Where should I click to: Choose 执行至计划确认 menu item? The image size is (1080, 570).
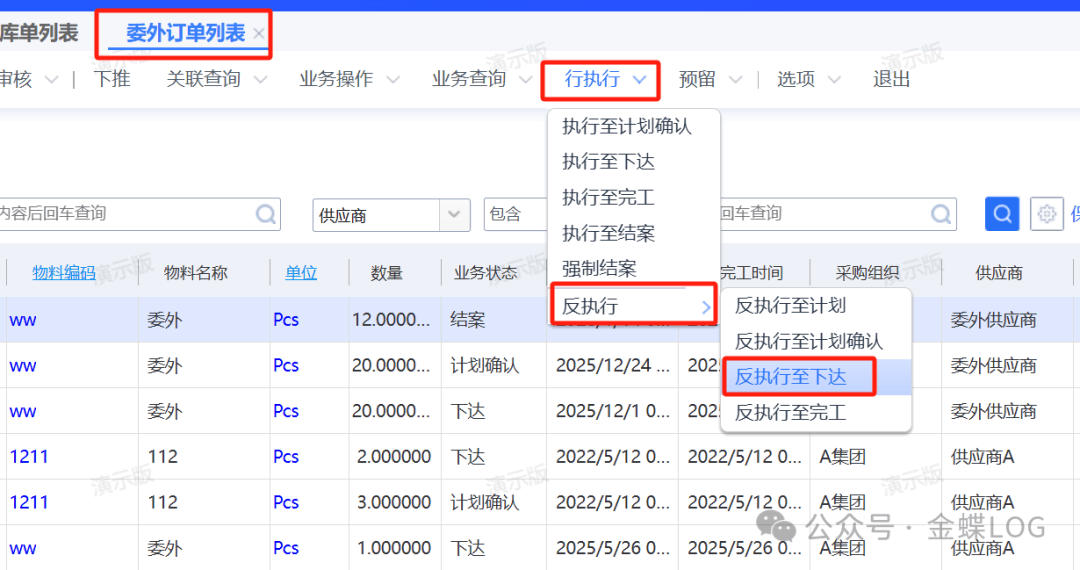(x=627, y=126)
